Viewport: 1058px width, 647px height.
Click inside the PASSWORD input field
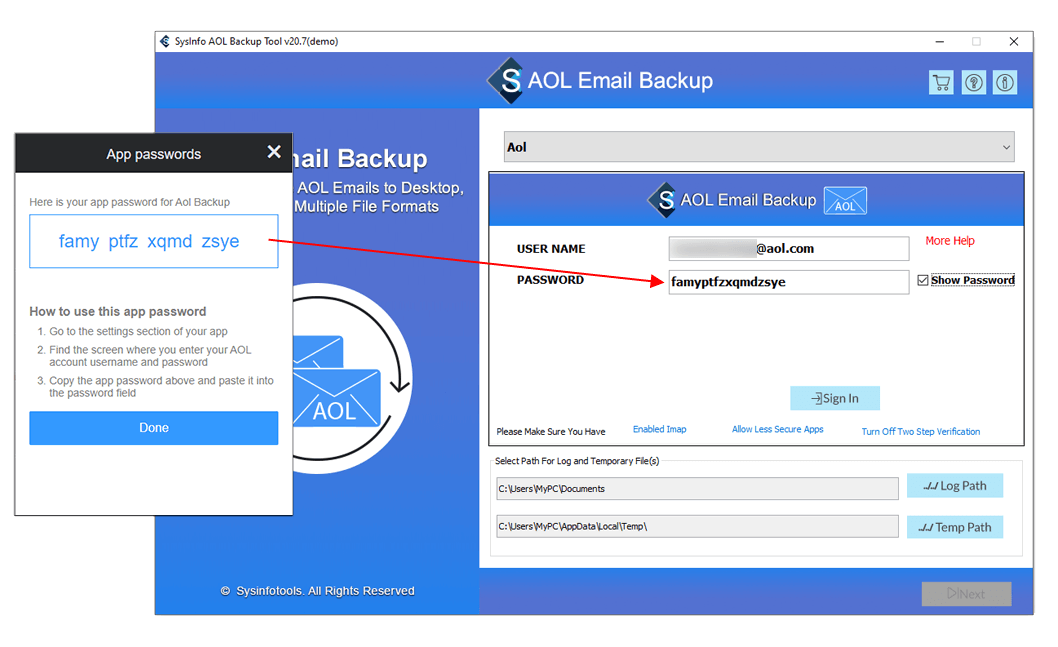coord(788,282)
